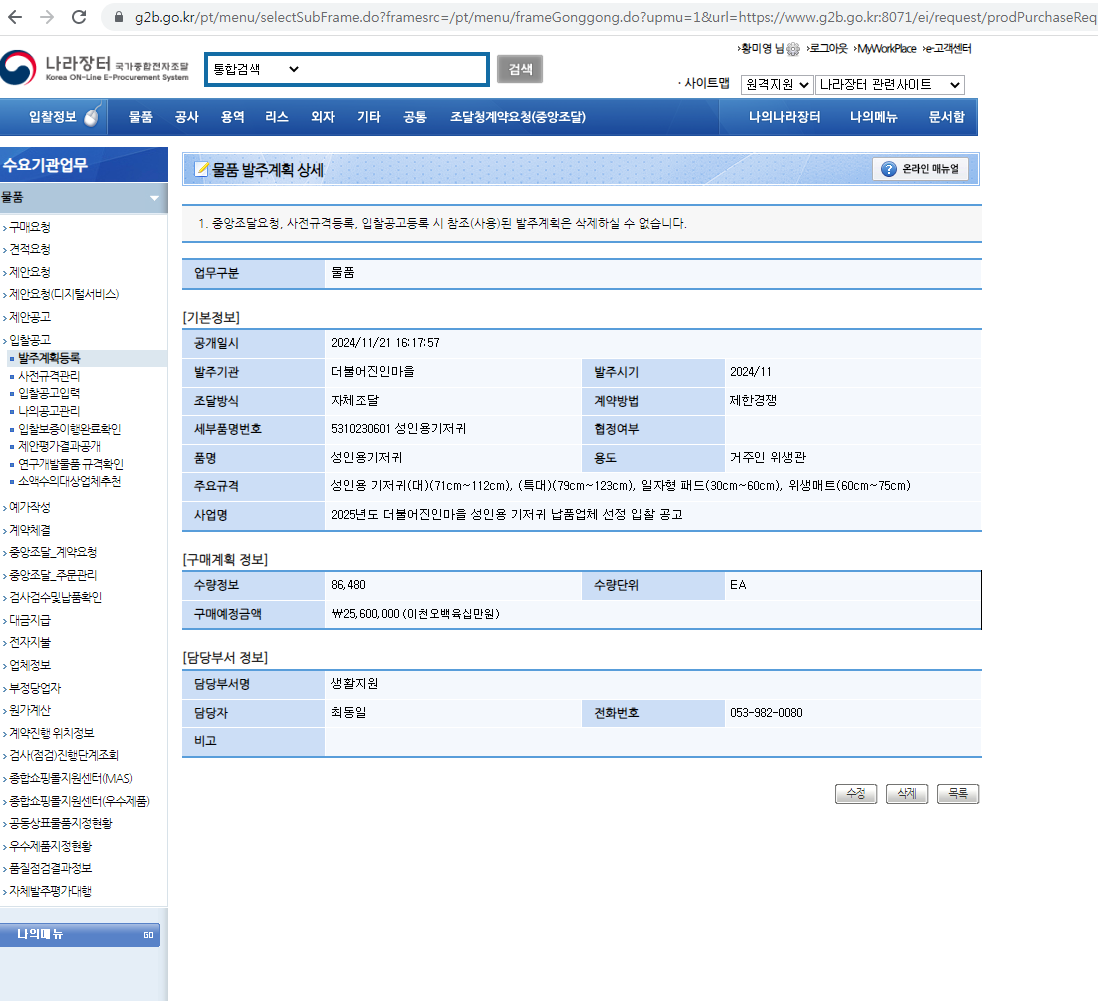Open the 통합검색 category dropdown

click(256, 69)
